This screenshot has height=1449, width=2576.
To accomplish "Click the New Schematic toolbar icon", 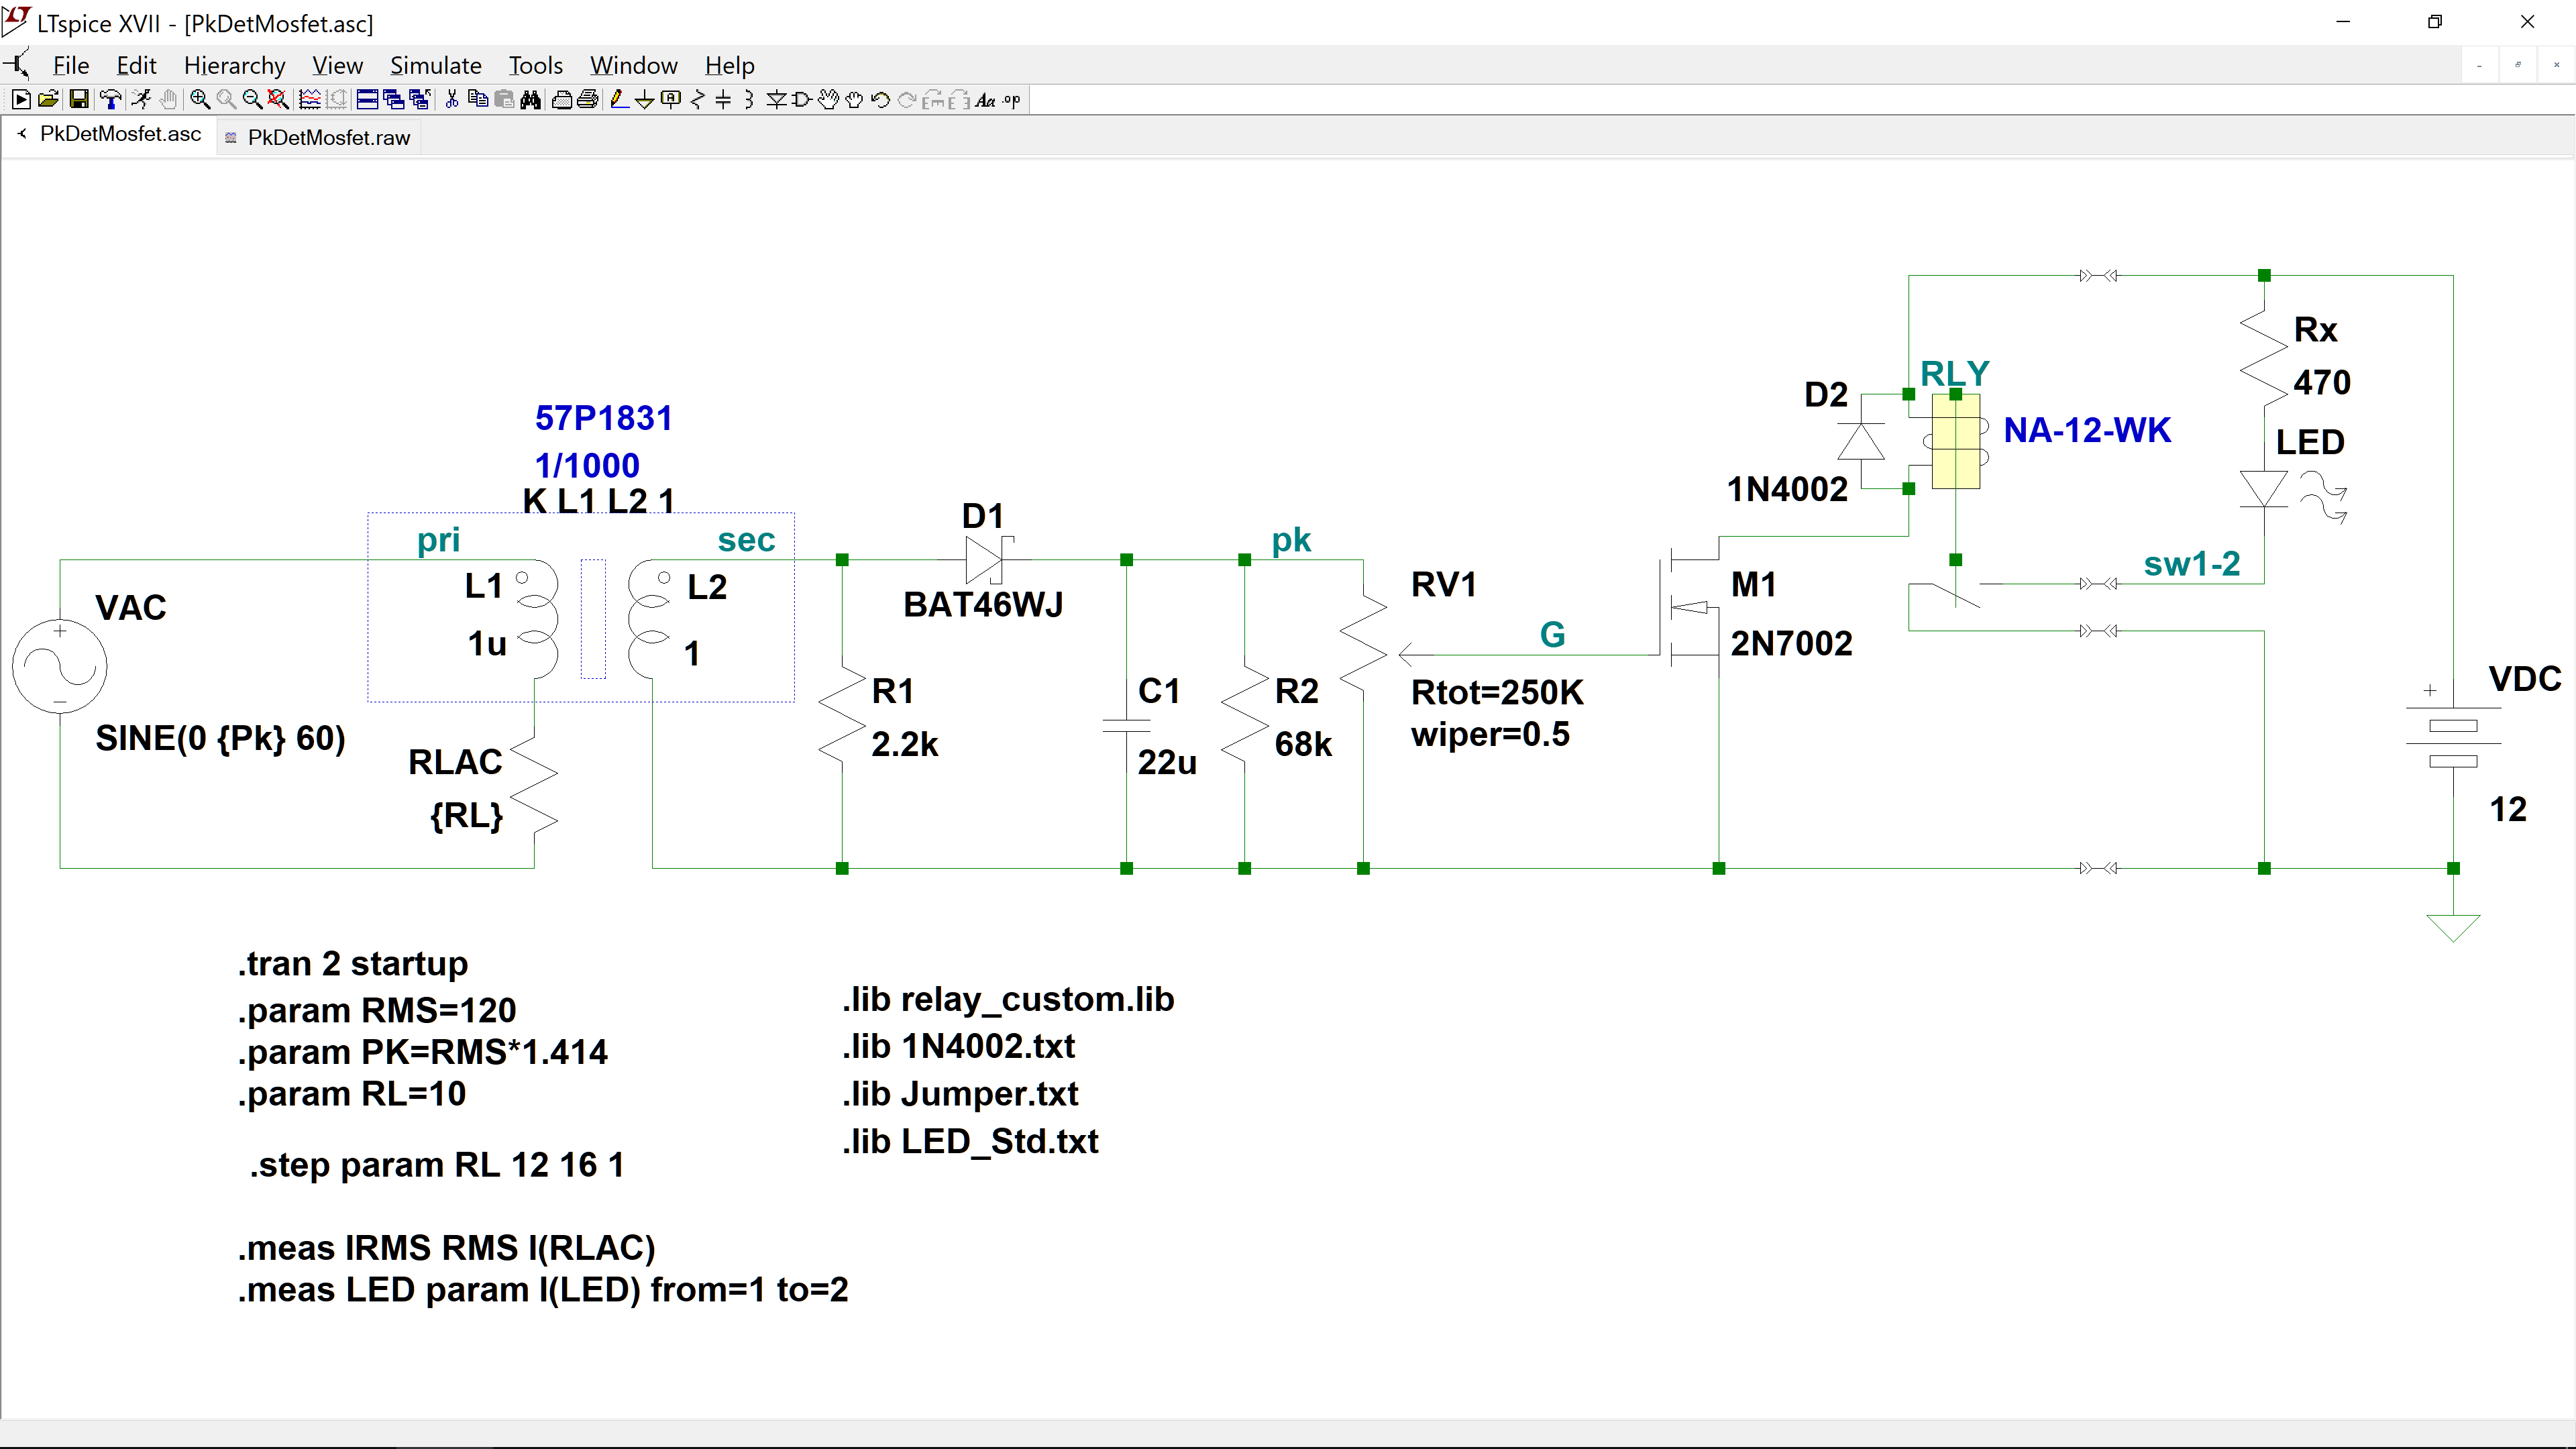I will (20, 99).
